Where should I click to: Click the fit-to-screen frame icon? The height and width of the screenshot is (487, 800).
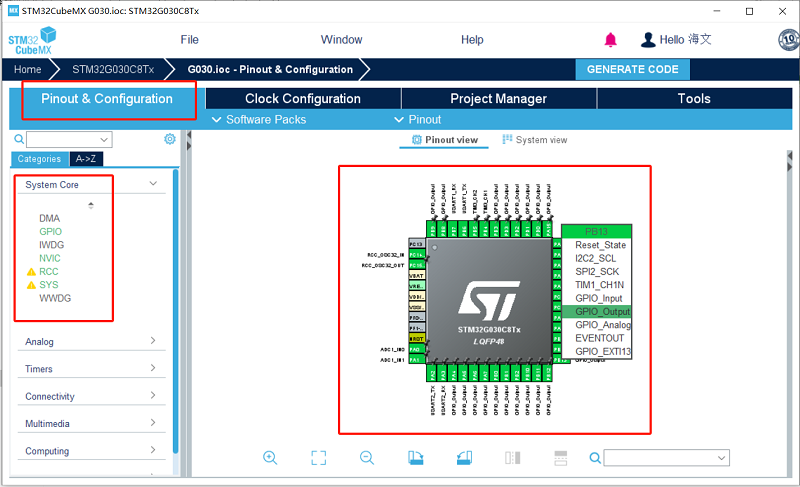(318, 457)
